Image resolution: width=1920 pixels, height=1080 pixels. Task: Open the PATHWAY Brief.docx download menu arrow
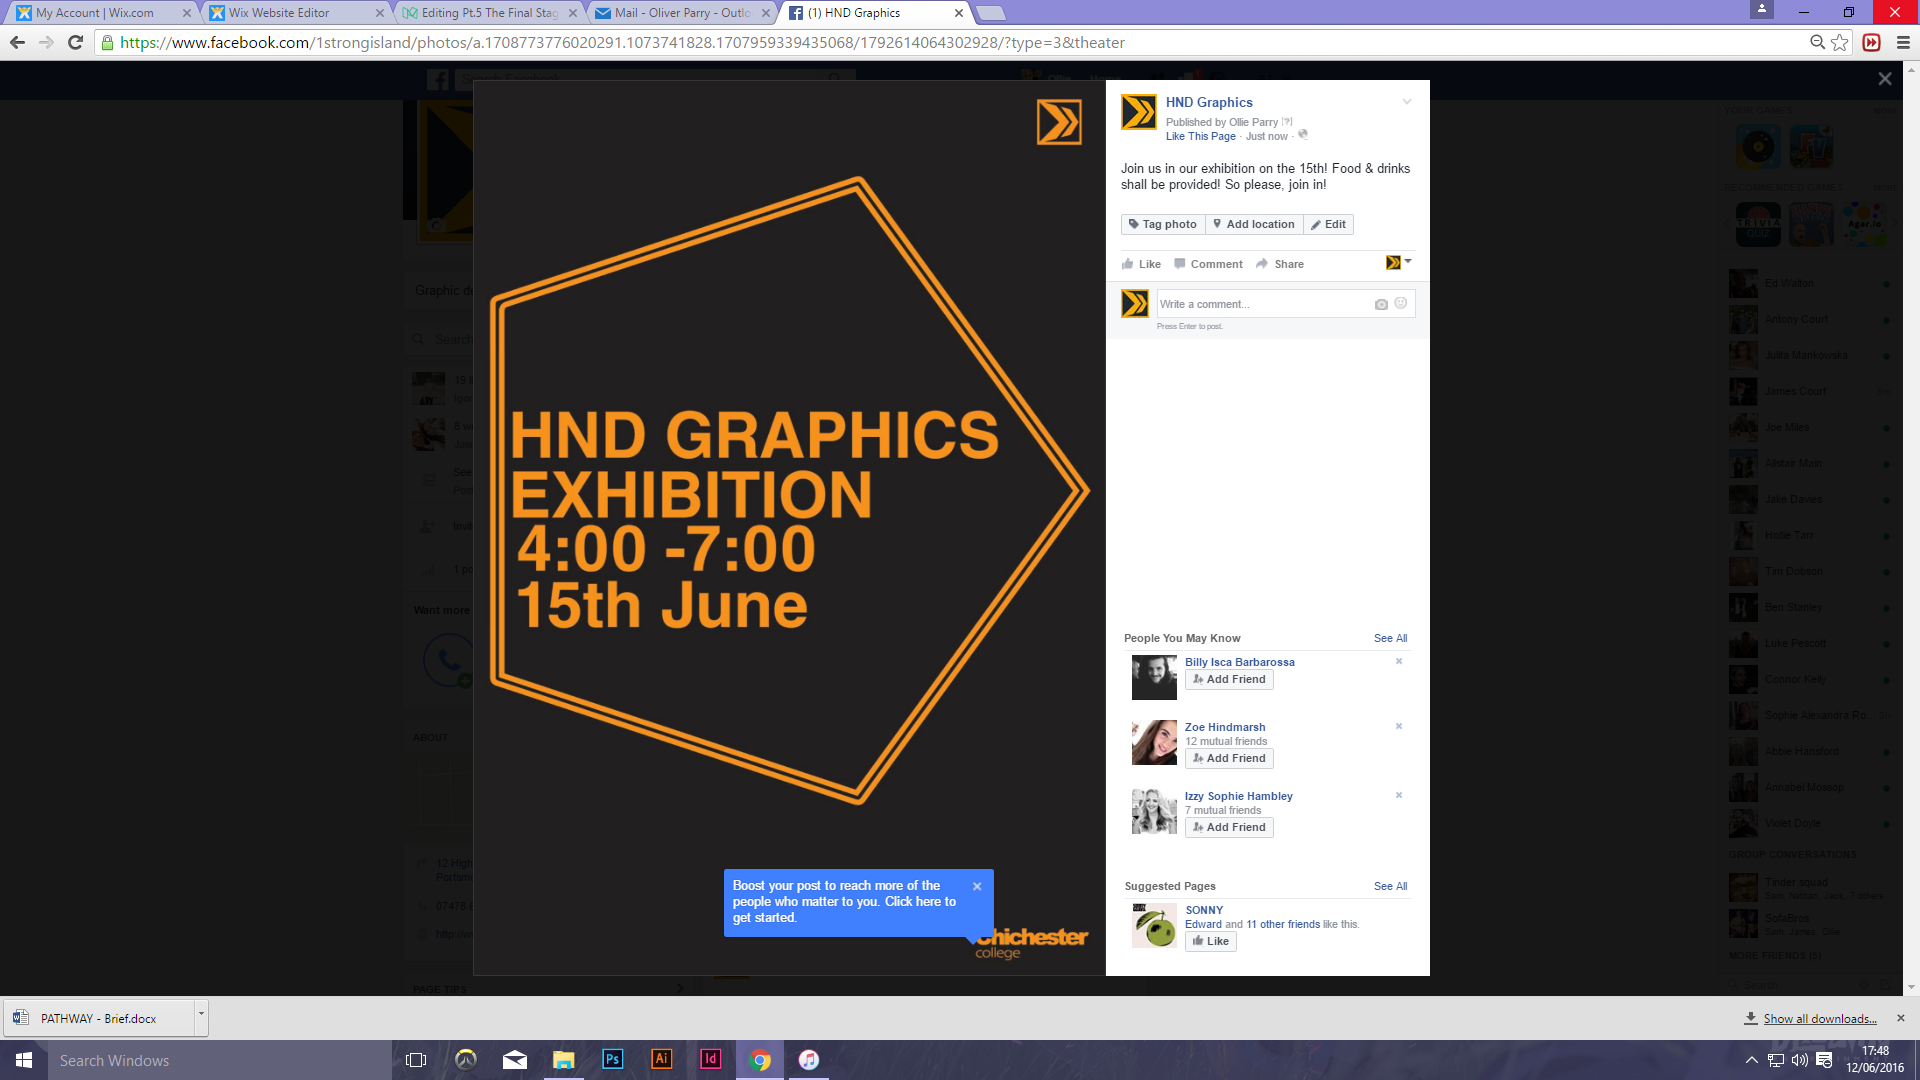coord(201,1014)
